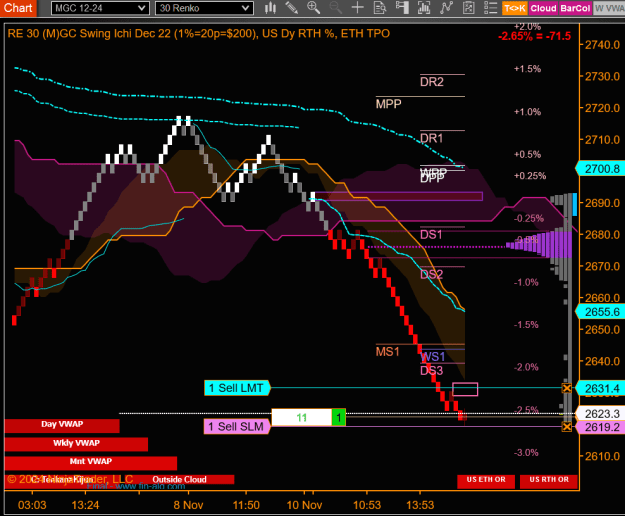Screen dimensions: 625x516
Task: Select the 1 Sell LMT order label
Action: (237, 388)
